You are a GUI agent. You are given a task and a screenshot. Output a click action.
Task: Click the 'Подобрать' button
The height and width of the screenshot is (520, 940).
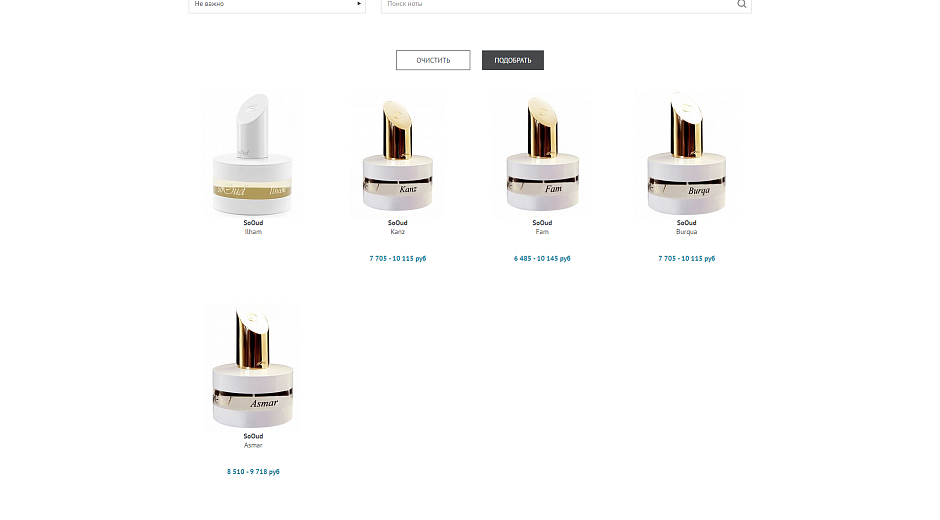(513, 60)
